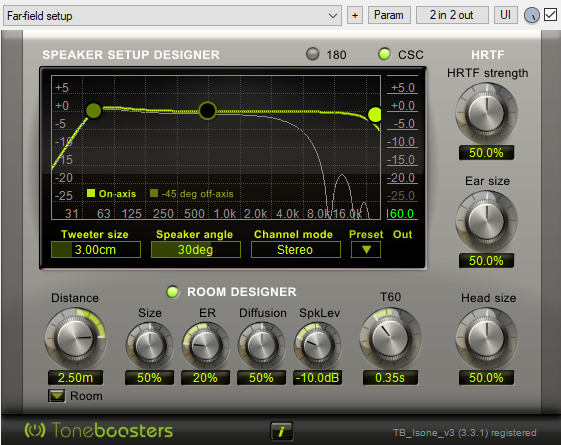561x445 pixels.
Task: Click the HRTF strength knob
Action: pos(487,113)
